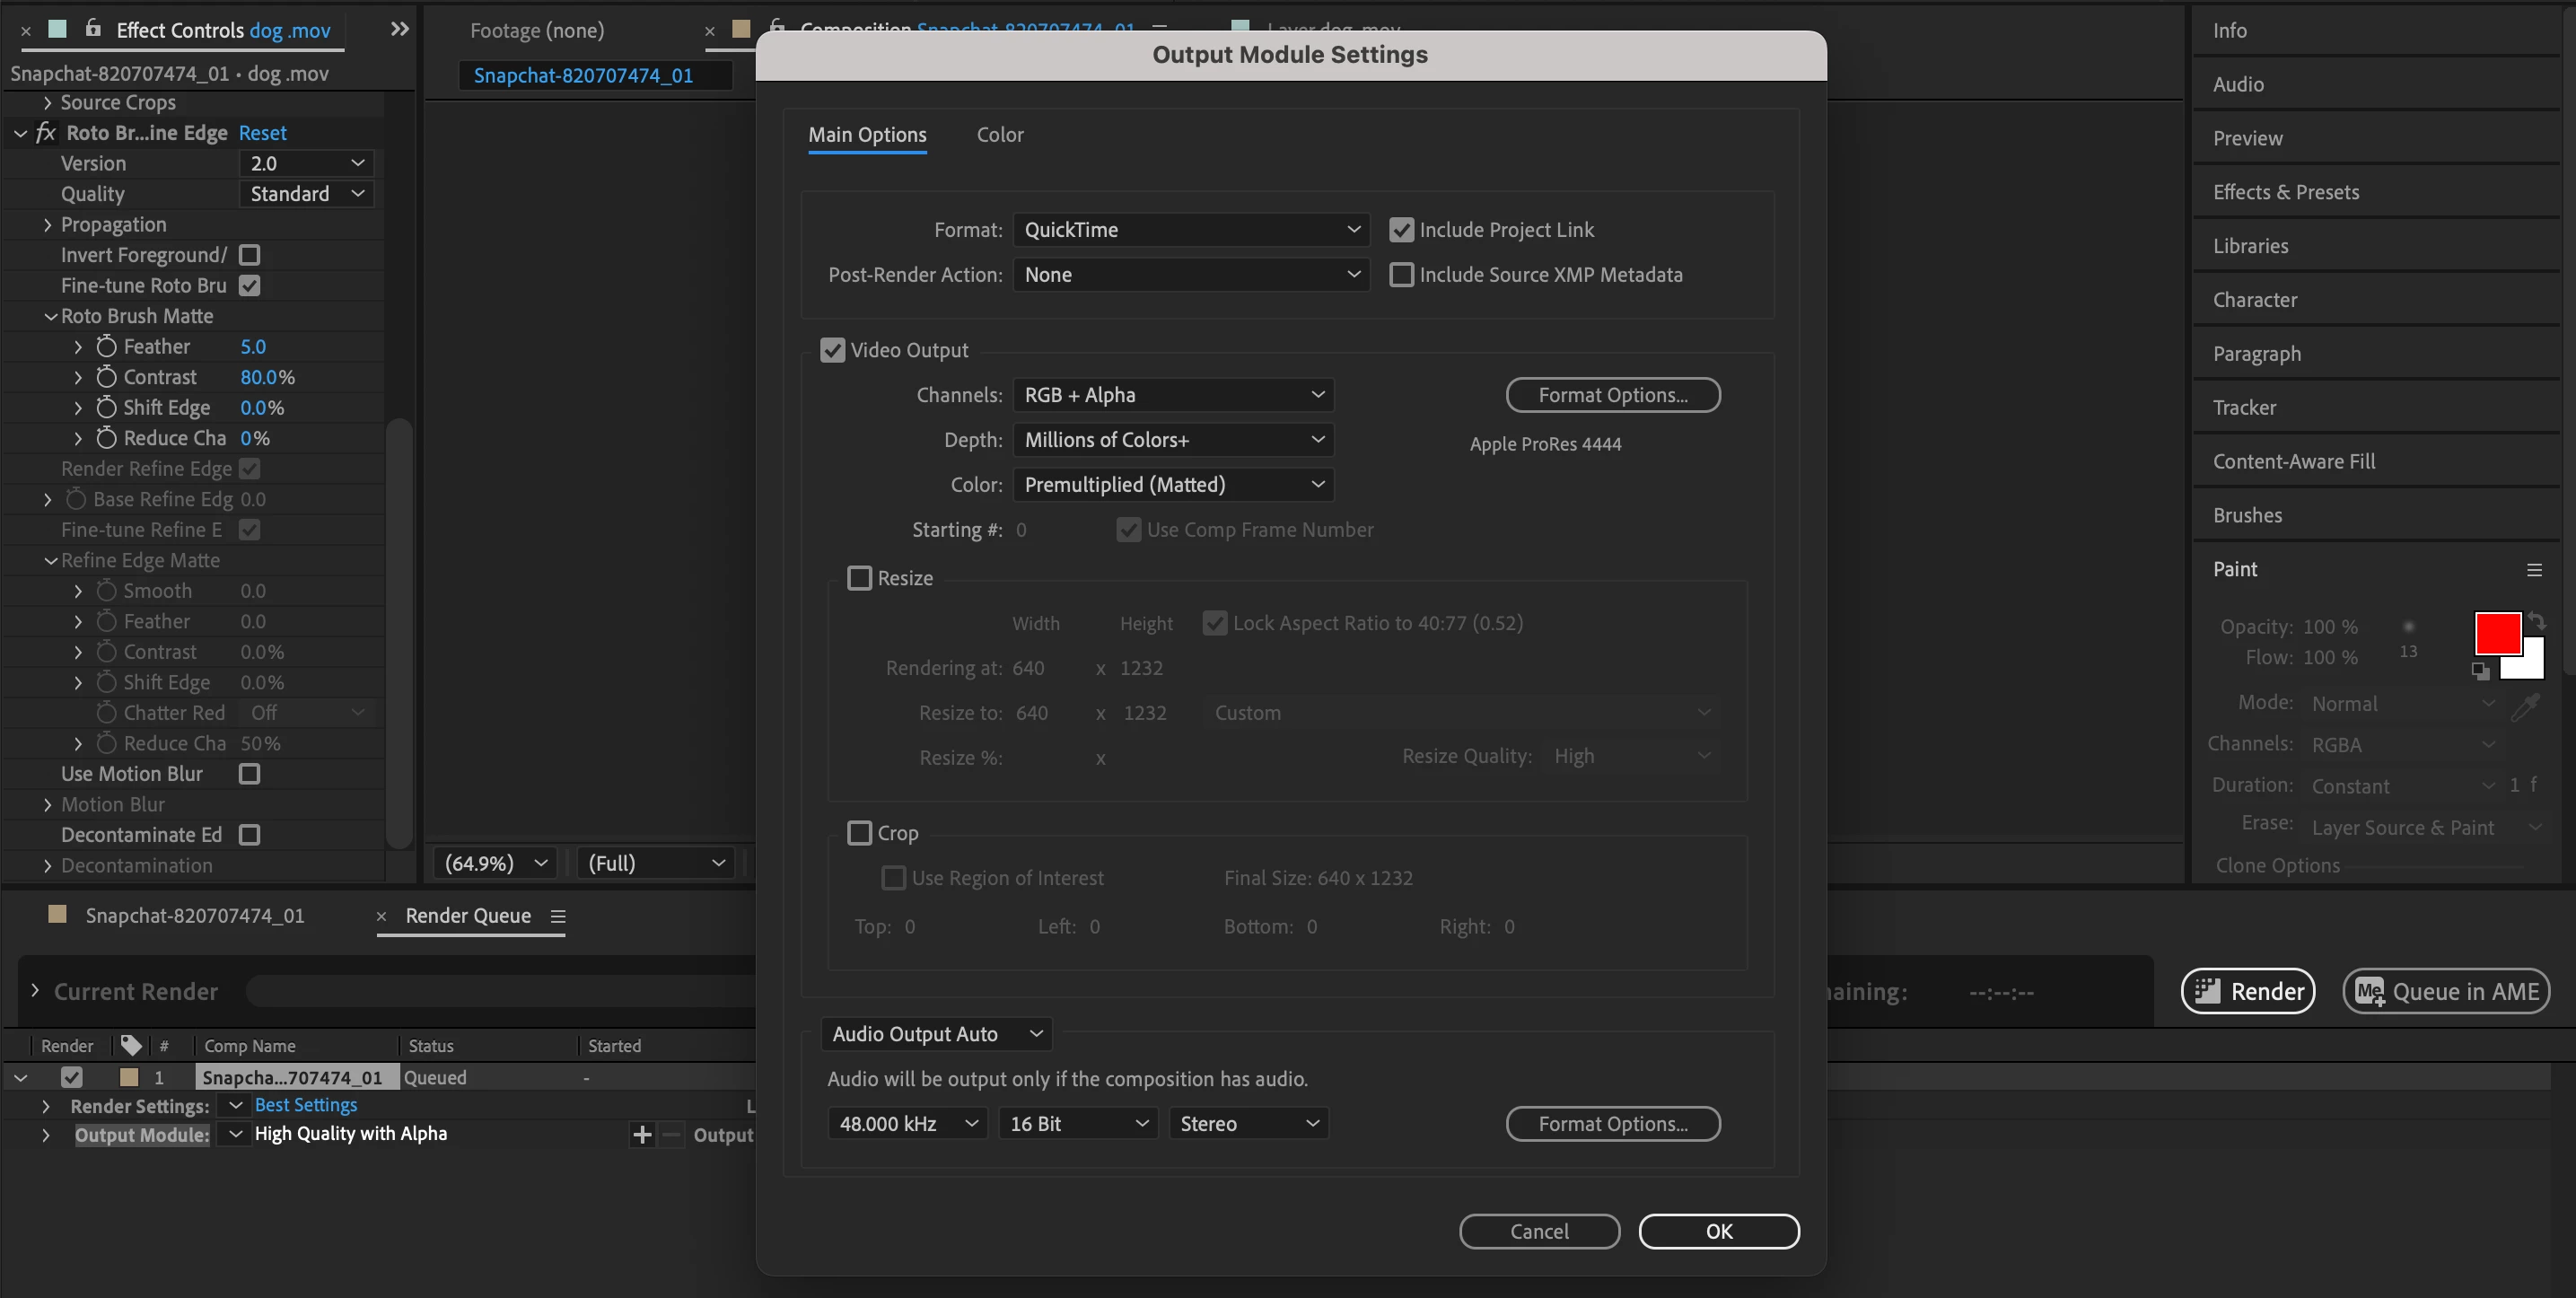Click OK to confirm output settings
The height and width of the screenshot is (1298, 2576).
click(1718, 1231)
